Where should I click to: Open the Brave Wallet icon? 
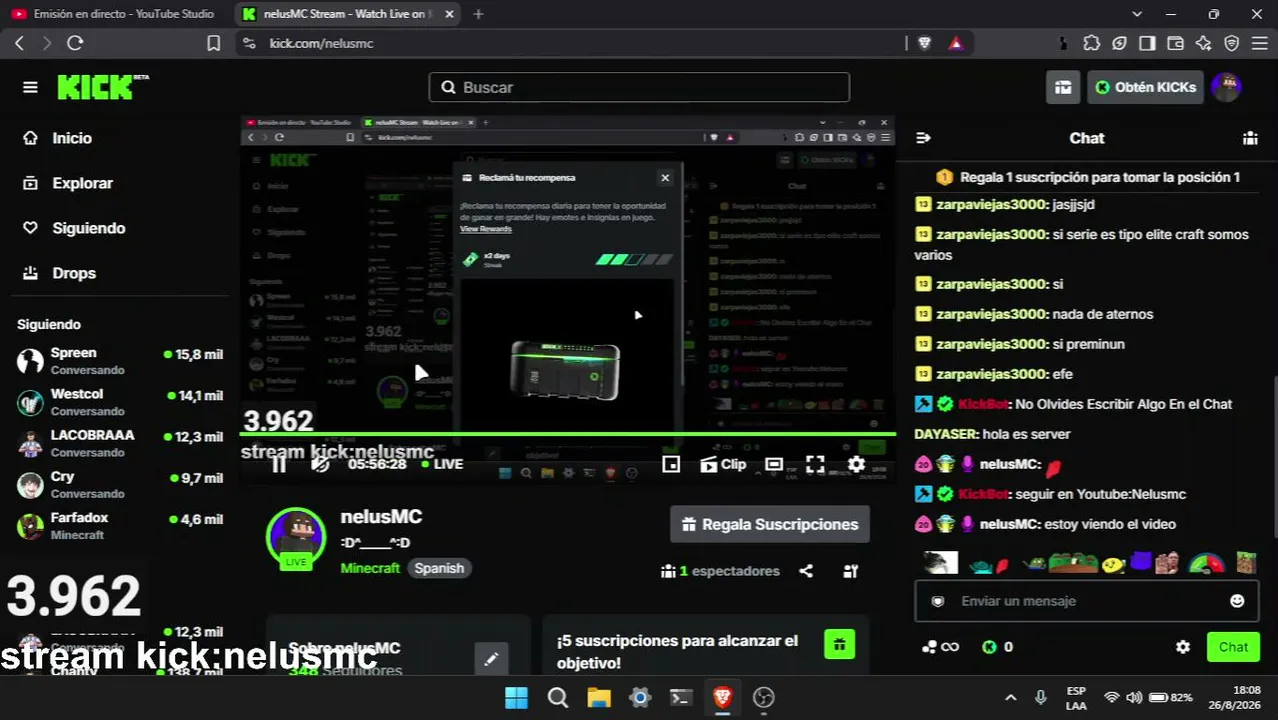[1175, 43]
